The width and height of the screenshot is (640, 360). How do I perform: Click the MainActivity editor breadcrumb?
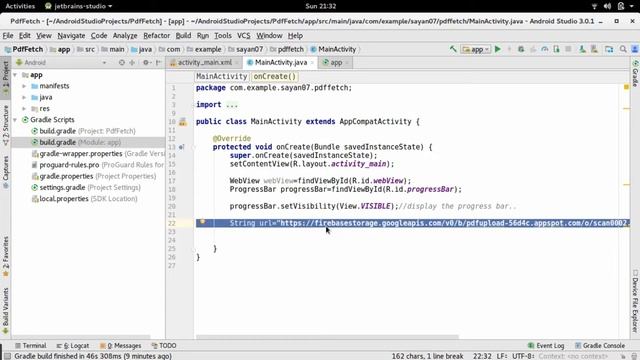pos(222,76)
